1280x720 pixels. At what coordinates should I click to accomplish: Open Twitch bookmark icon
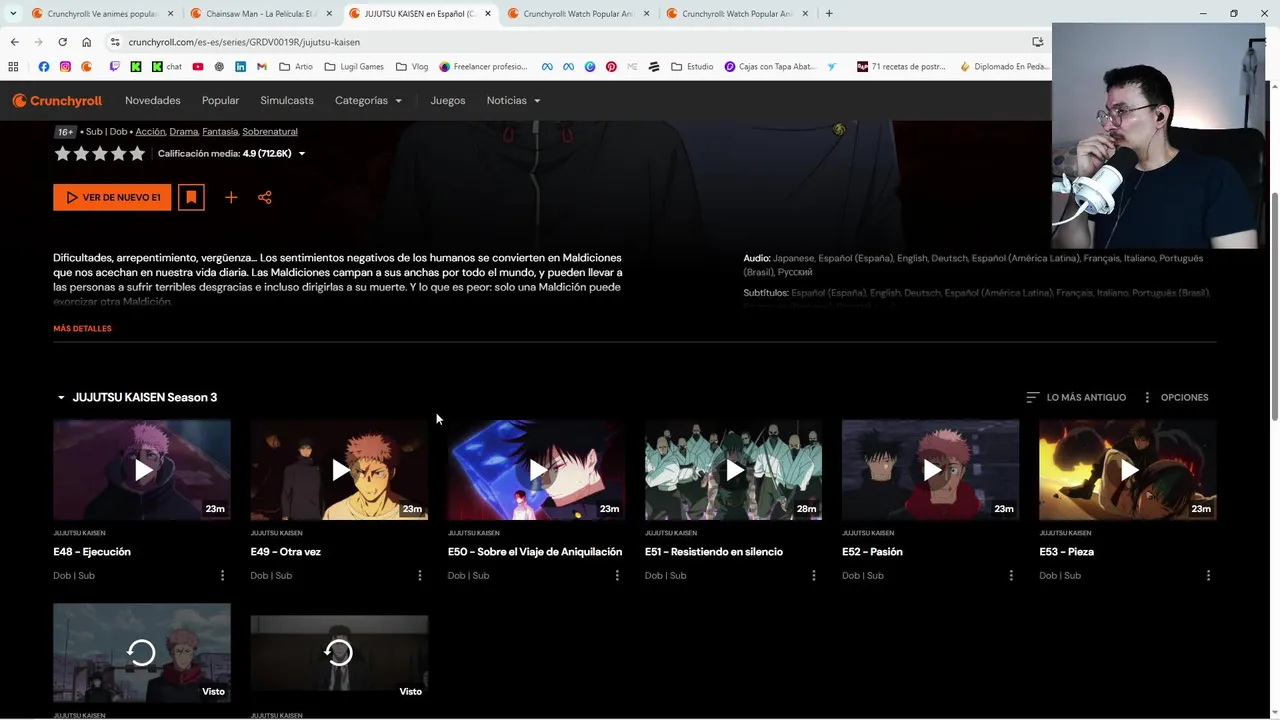(x=114, y=67)
